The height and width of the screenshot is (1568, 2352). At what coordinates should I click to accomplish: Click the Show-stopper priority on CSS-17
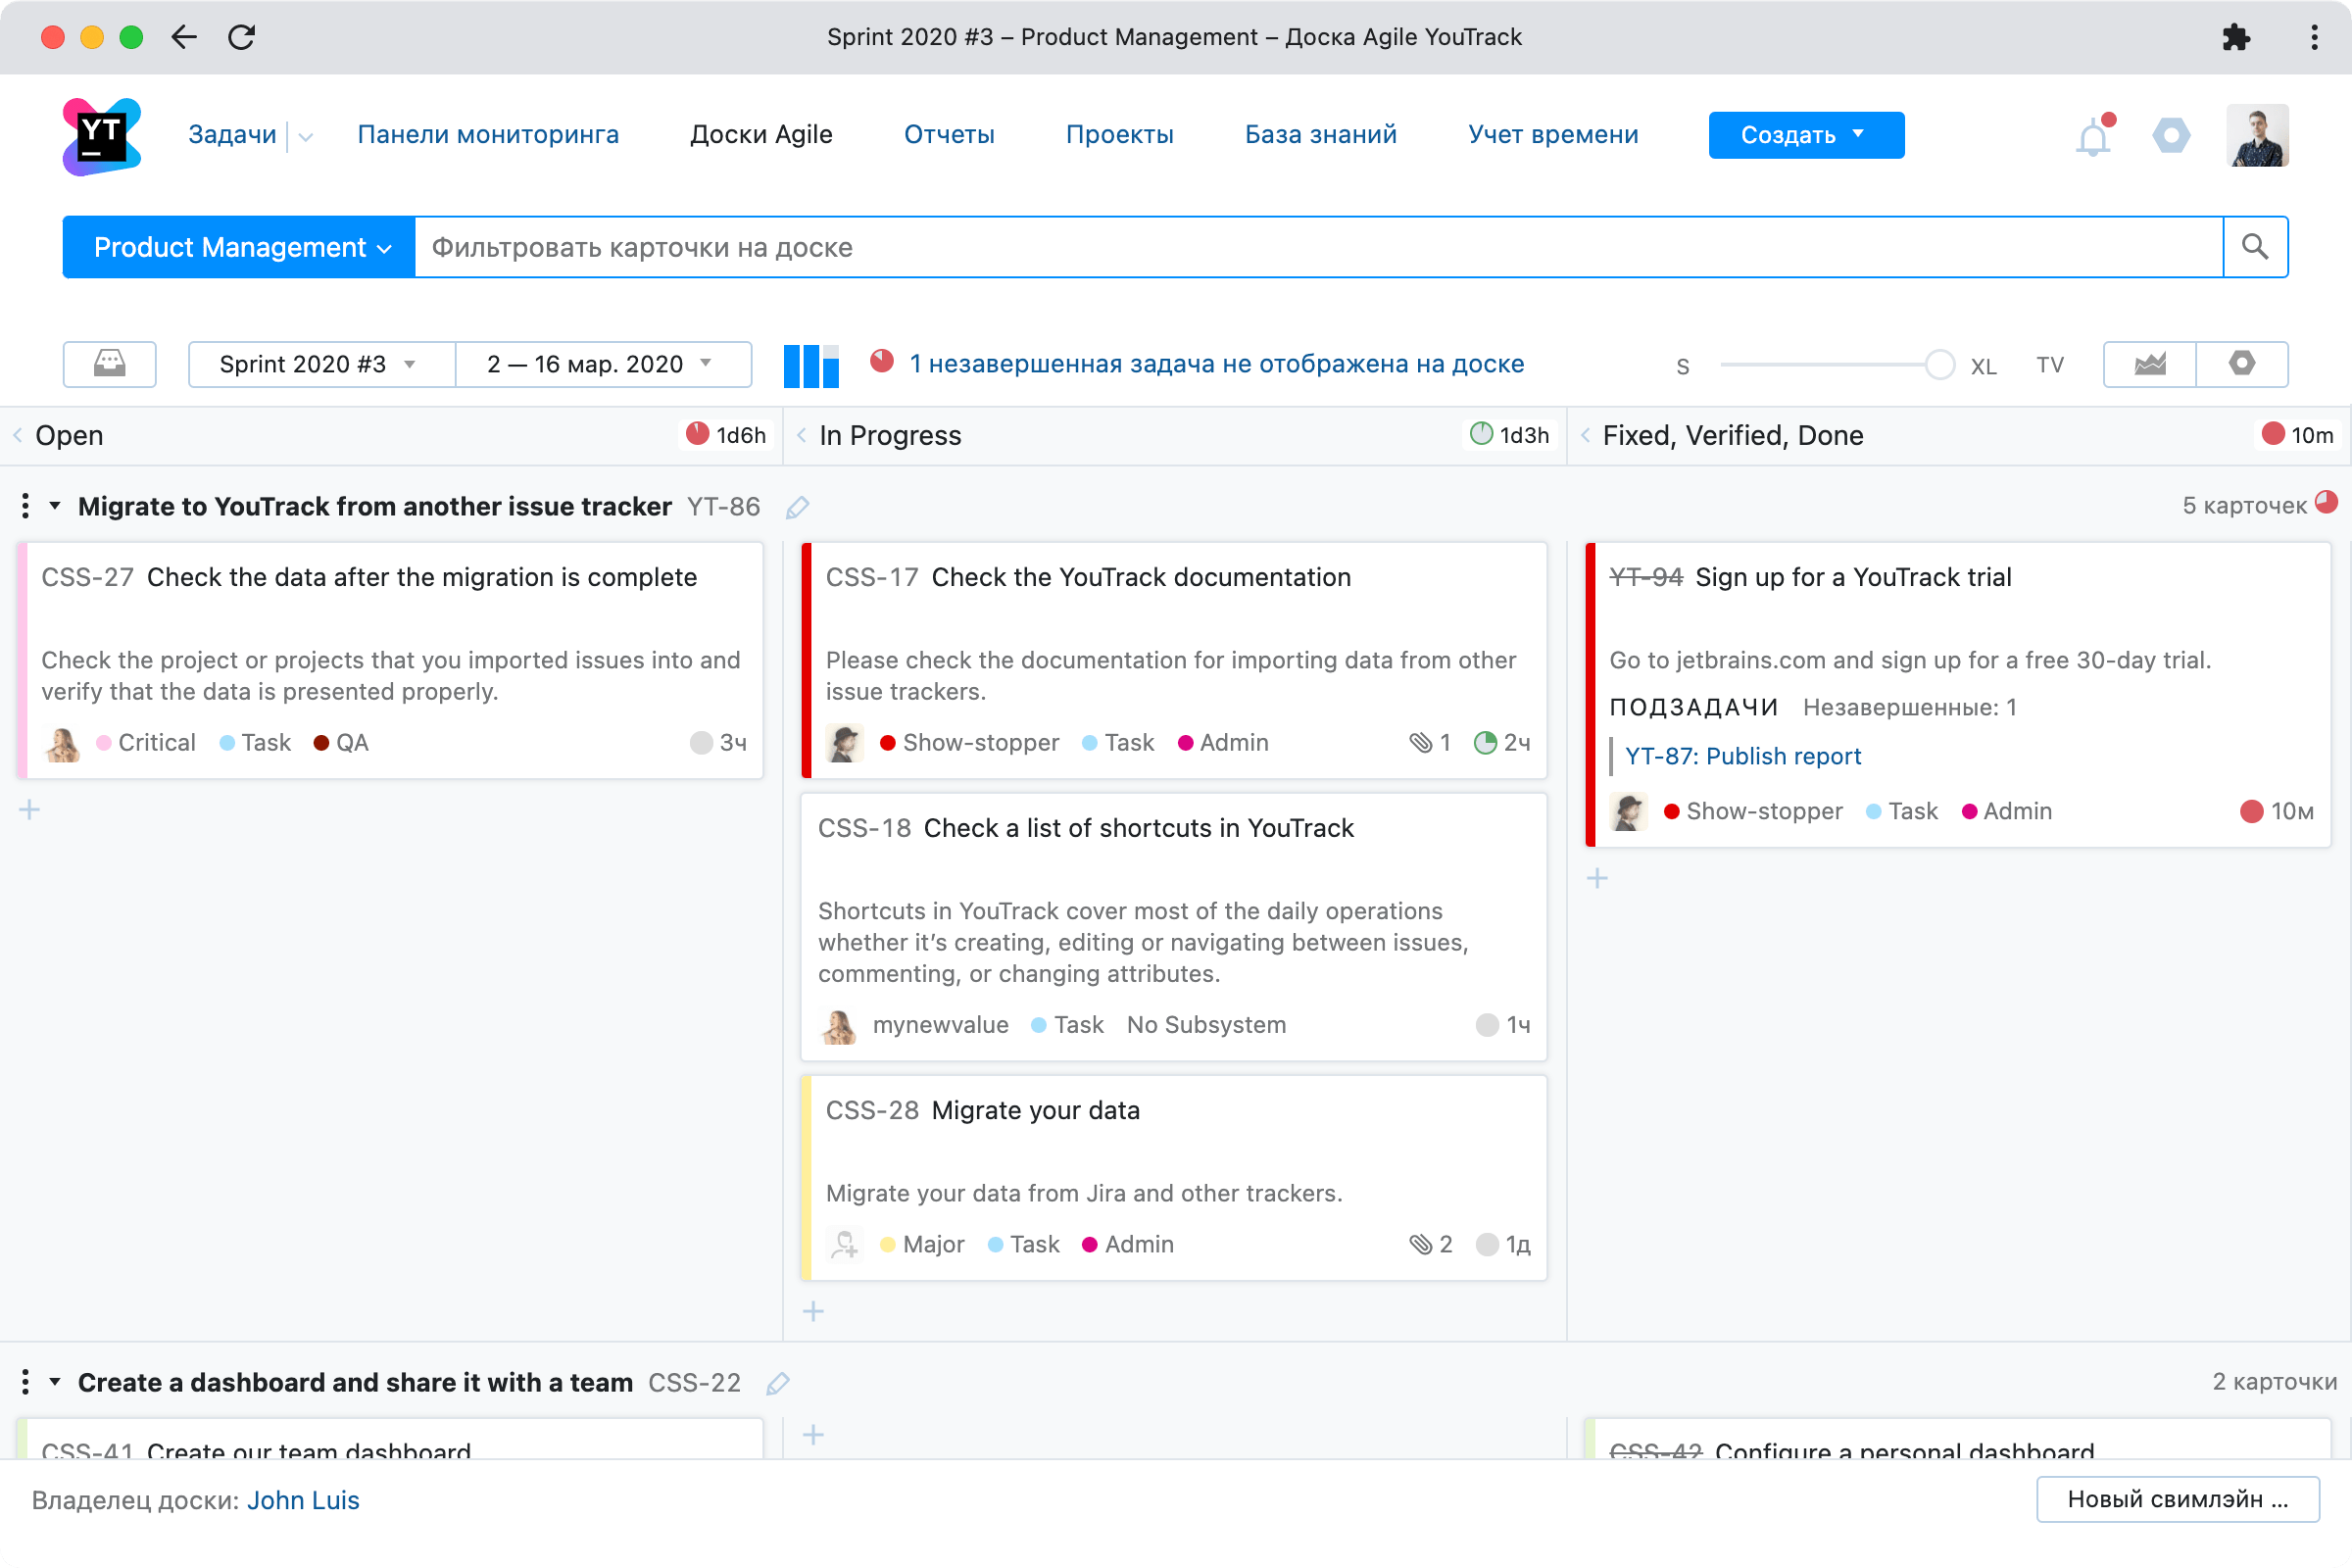pos(969,743)
